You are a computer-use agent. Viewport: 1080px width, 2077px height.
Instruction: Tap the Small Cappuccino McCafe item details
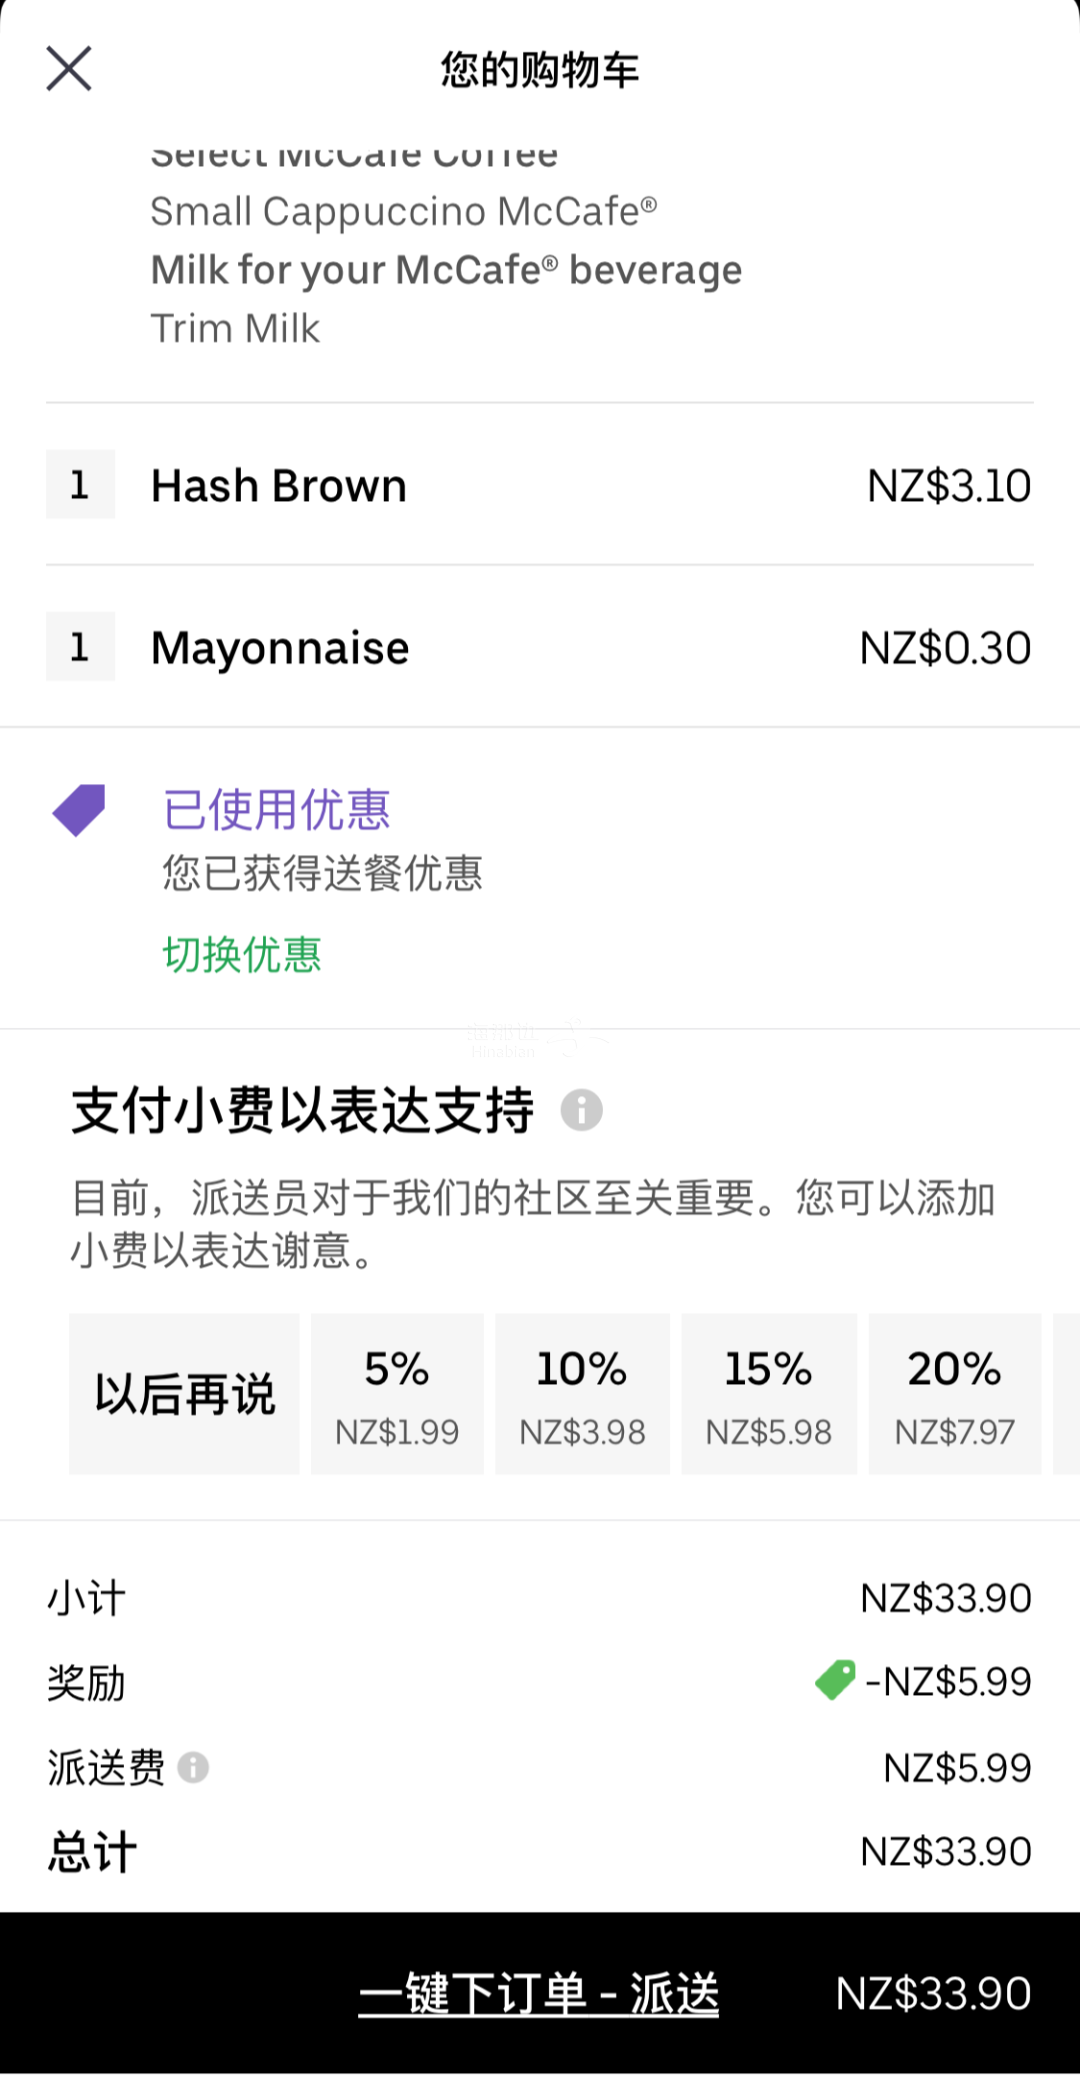[403, 212]
